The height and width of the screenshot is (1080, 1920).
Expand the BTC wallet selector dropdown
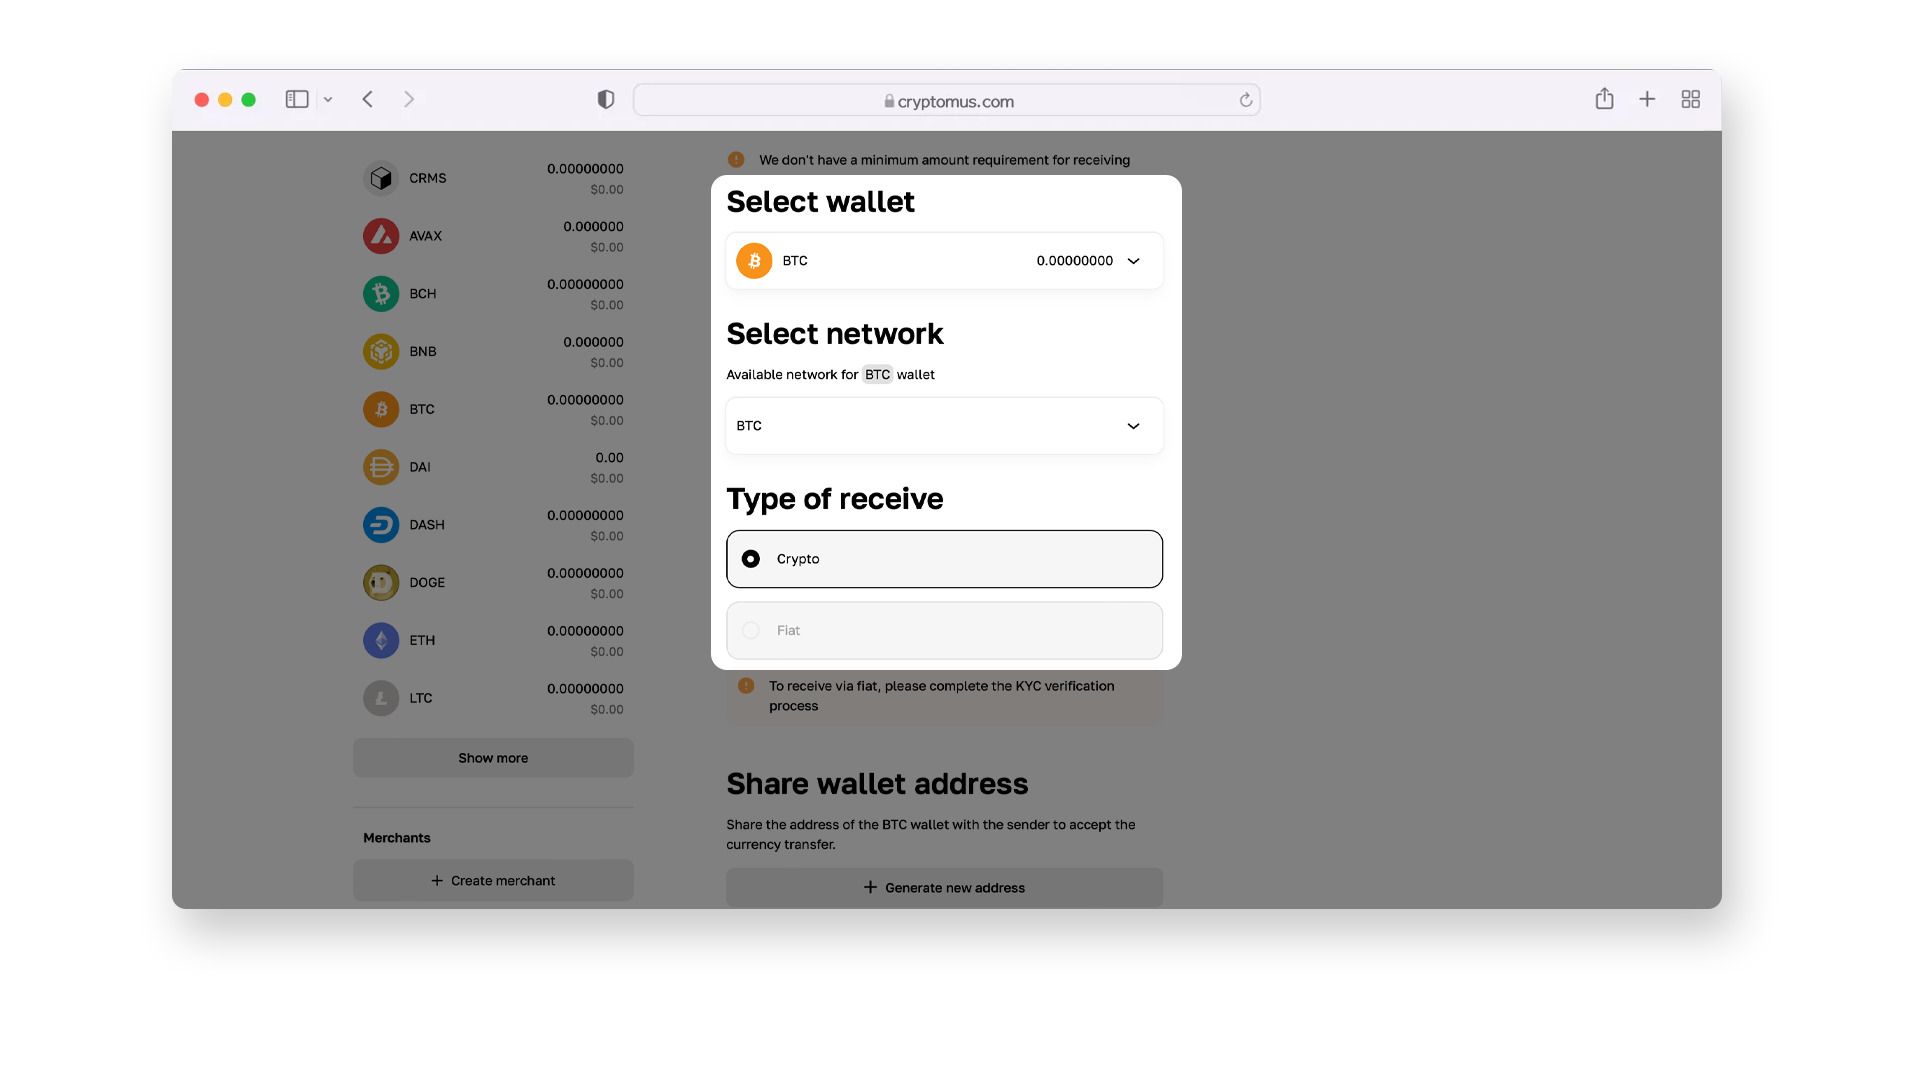(944, 261)
